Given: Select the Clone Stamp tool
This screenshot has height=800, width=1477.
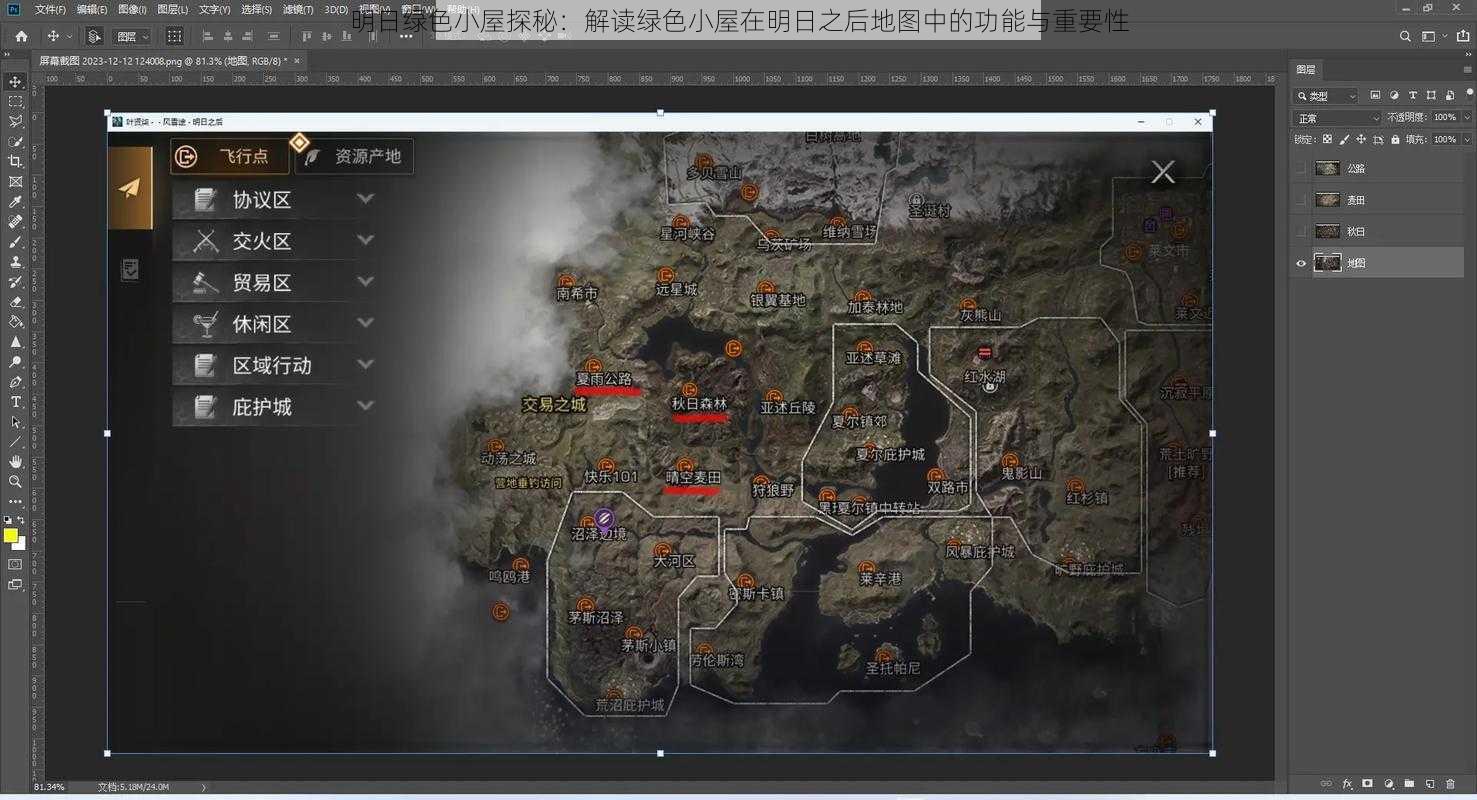Looking at the screenshot, I should tap(15, 262).
